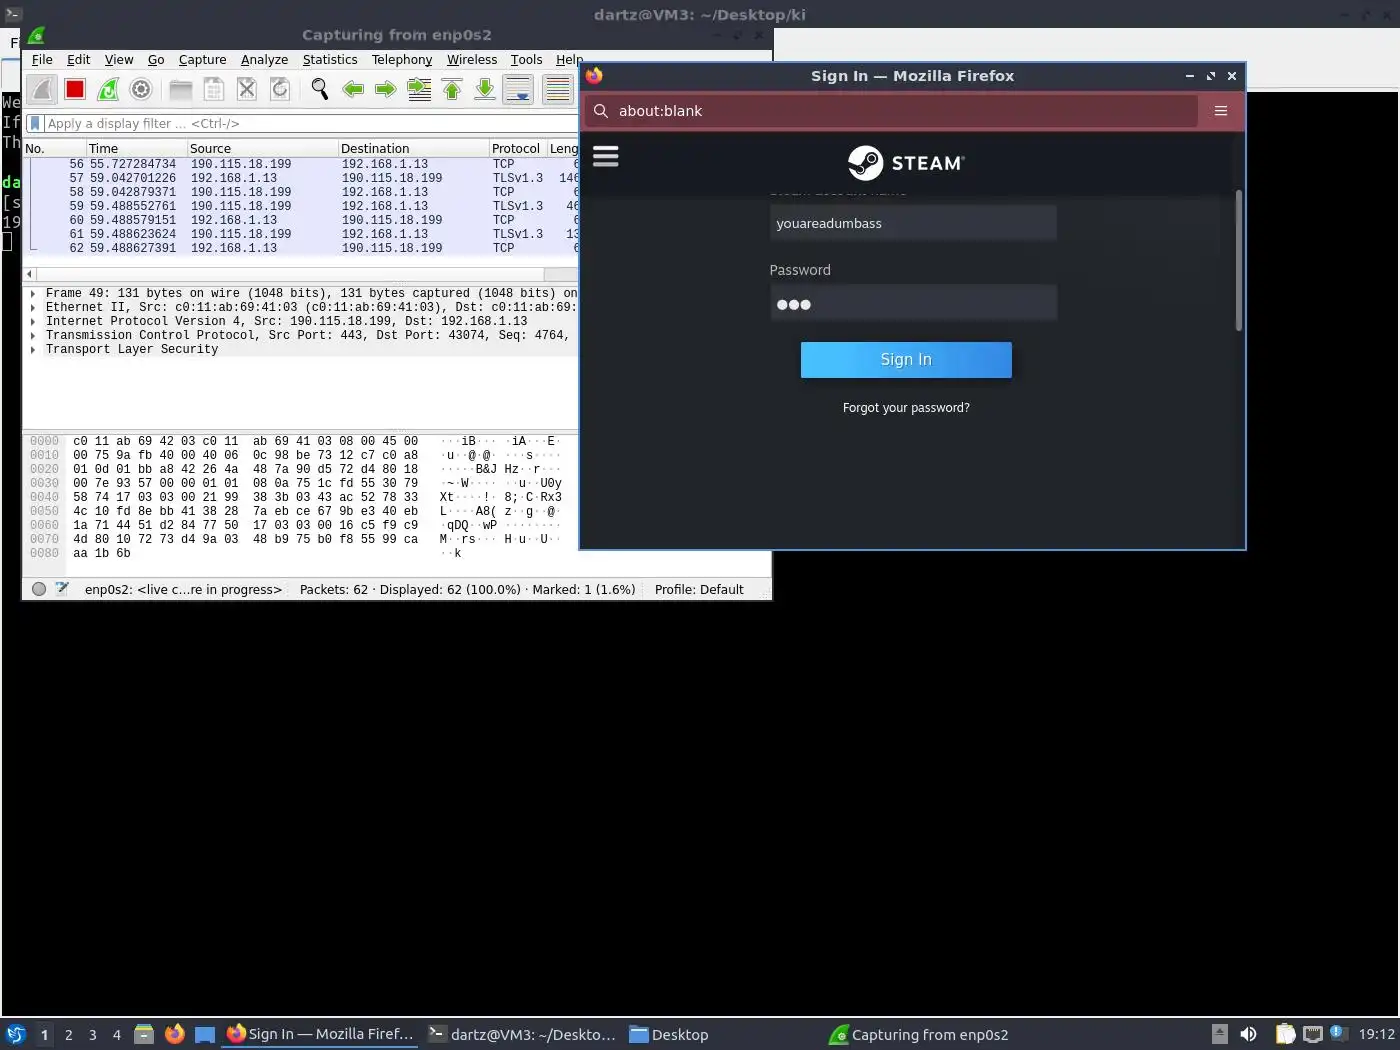Sort packets by Destination column header

click(x=413, y=148)
